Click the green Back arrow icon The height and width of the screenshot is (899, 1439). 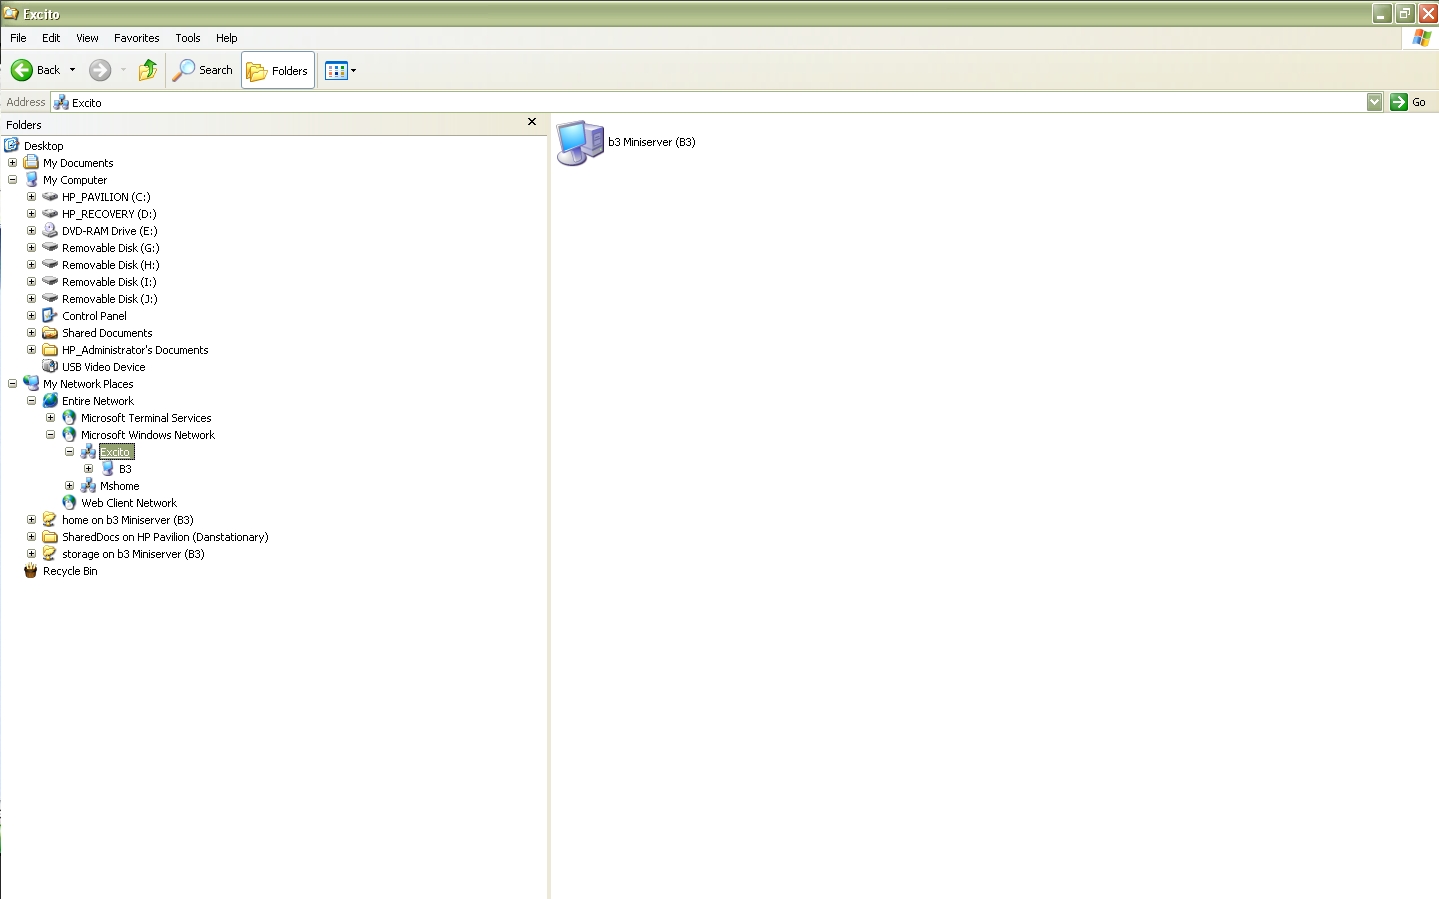(x=21, y=70)
